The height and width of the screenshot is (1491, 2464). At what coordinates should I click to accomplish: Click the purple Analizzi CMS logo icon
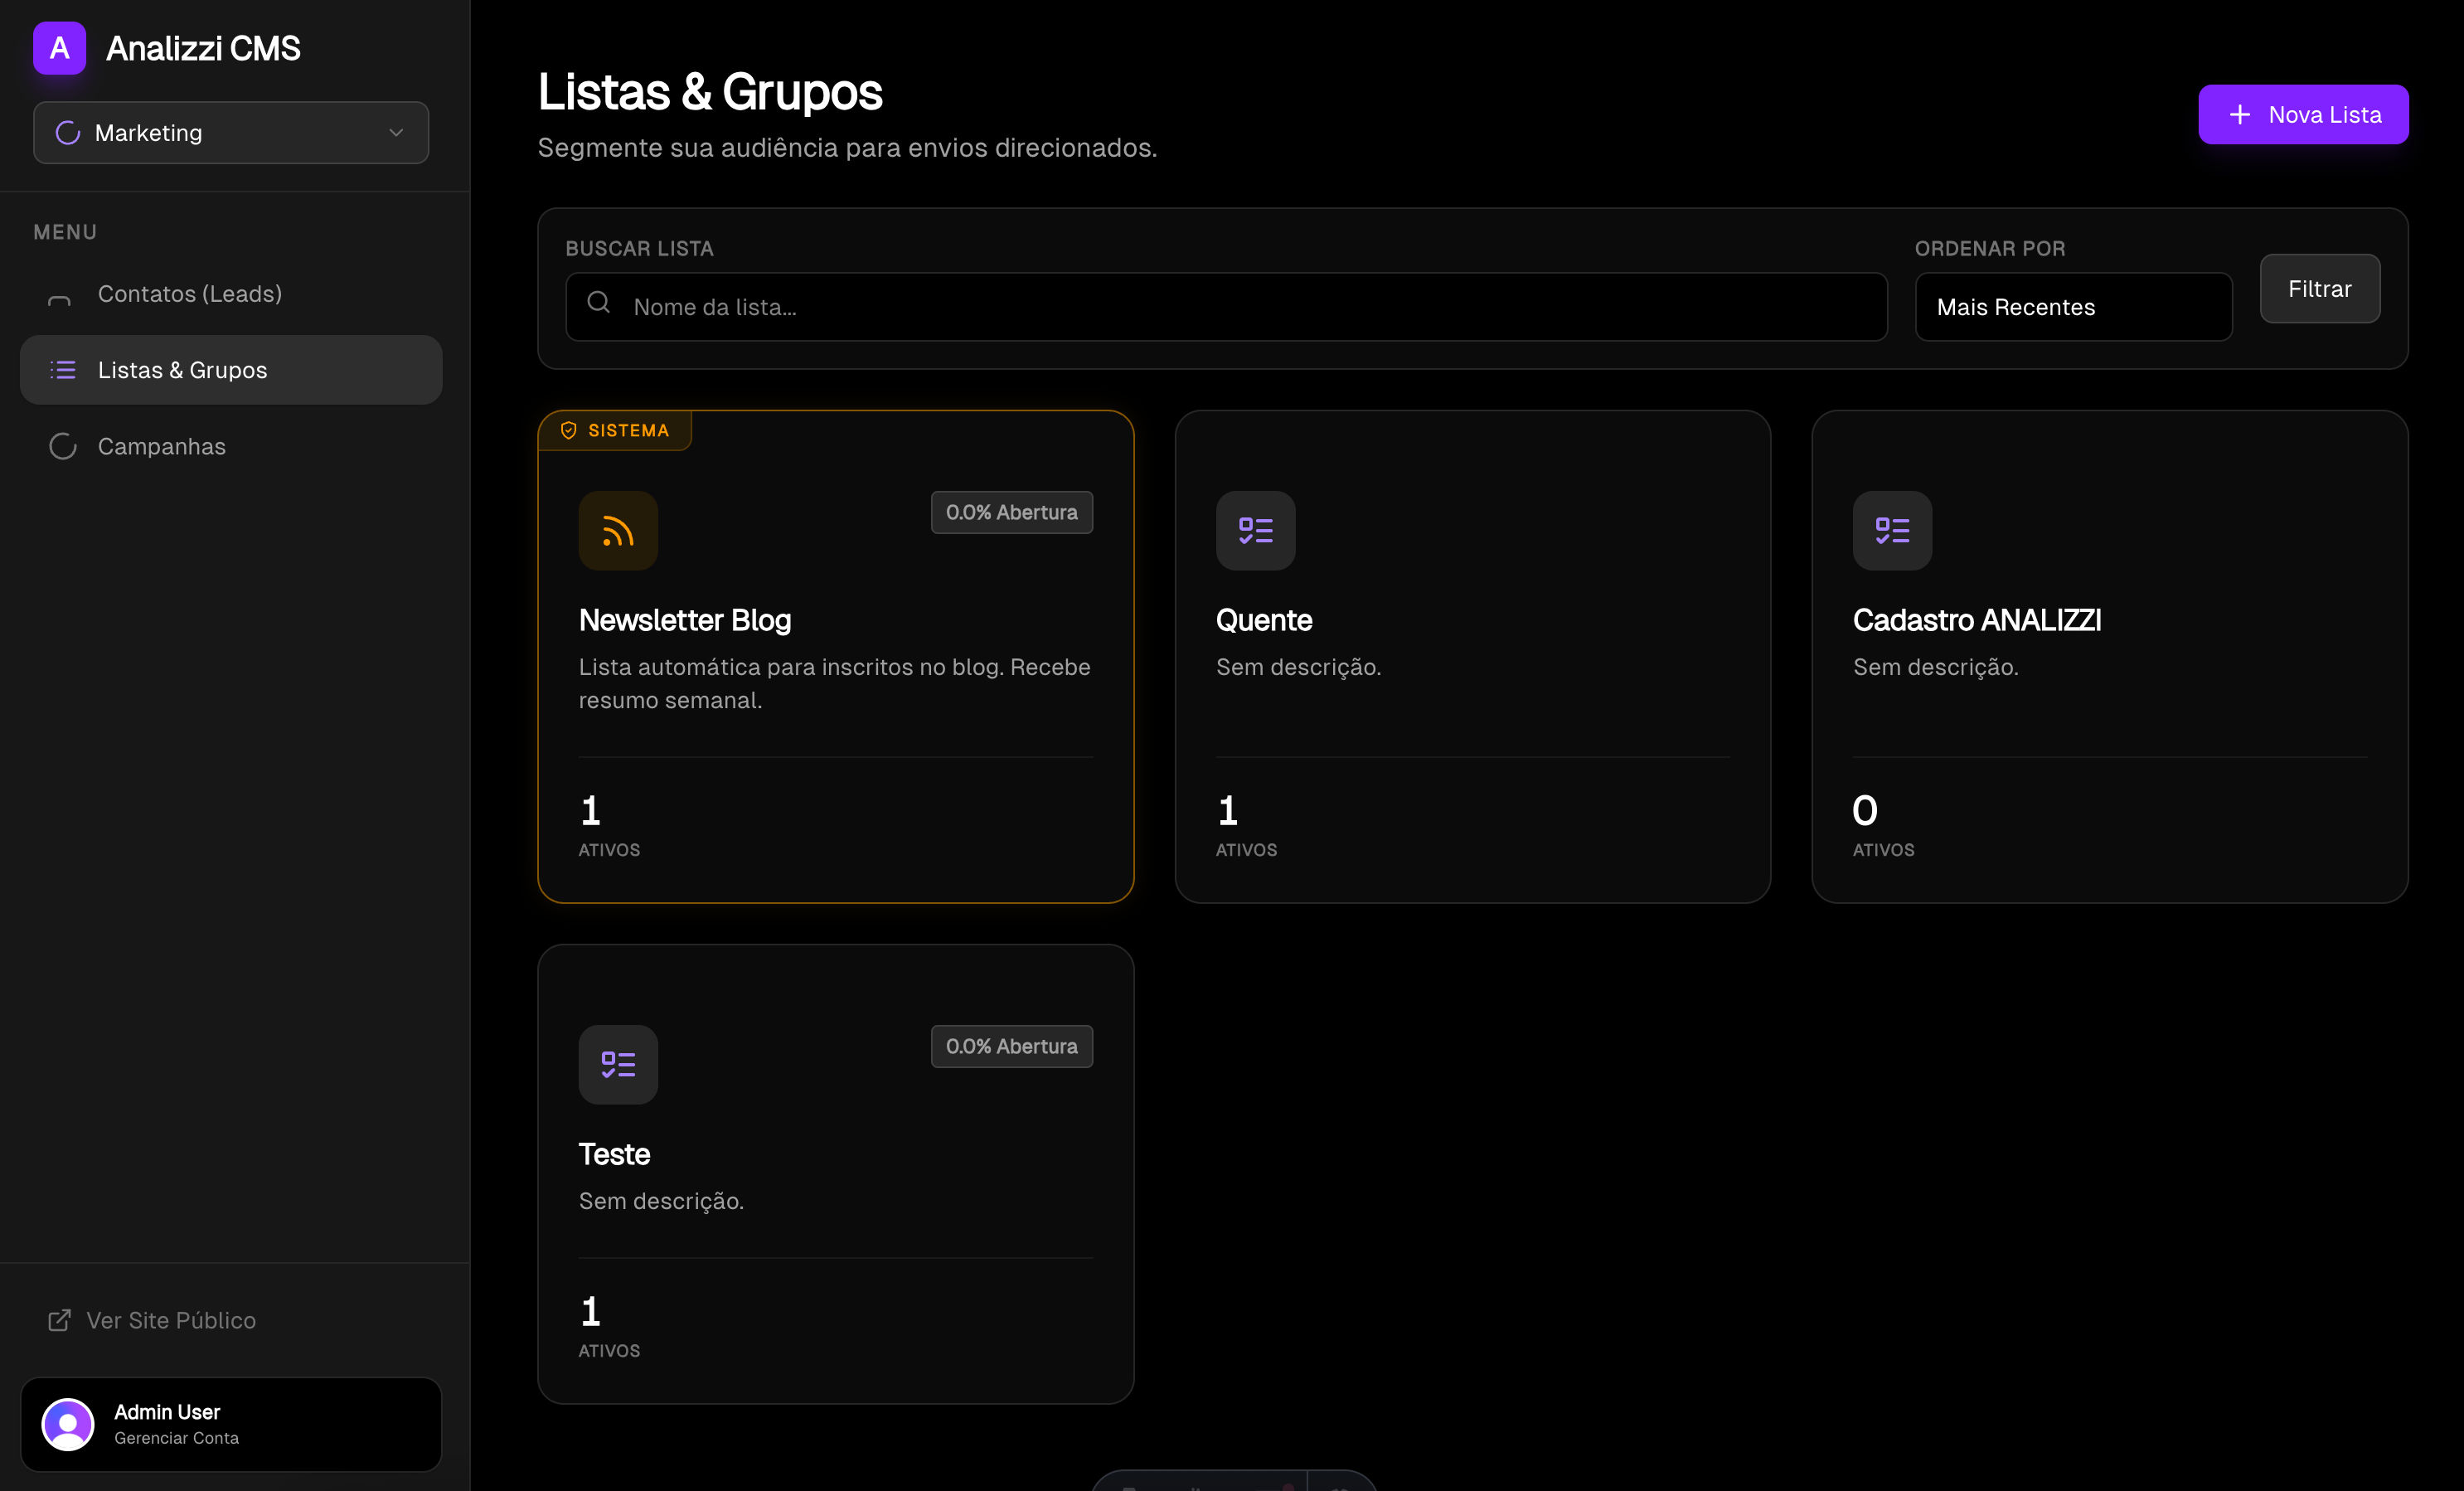click(x=59, y=48)
